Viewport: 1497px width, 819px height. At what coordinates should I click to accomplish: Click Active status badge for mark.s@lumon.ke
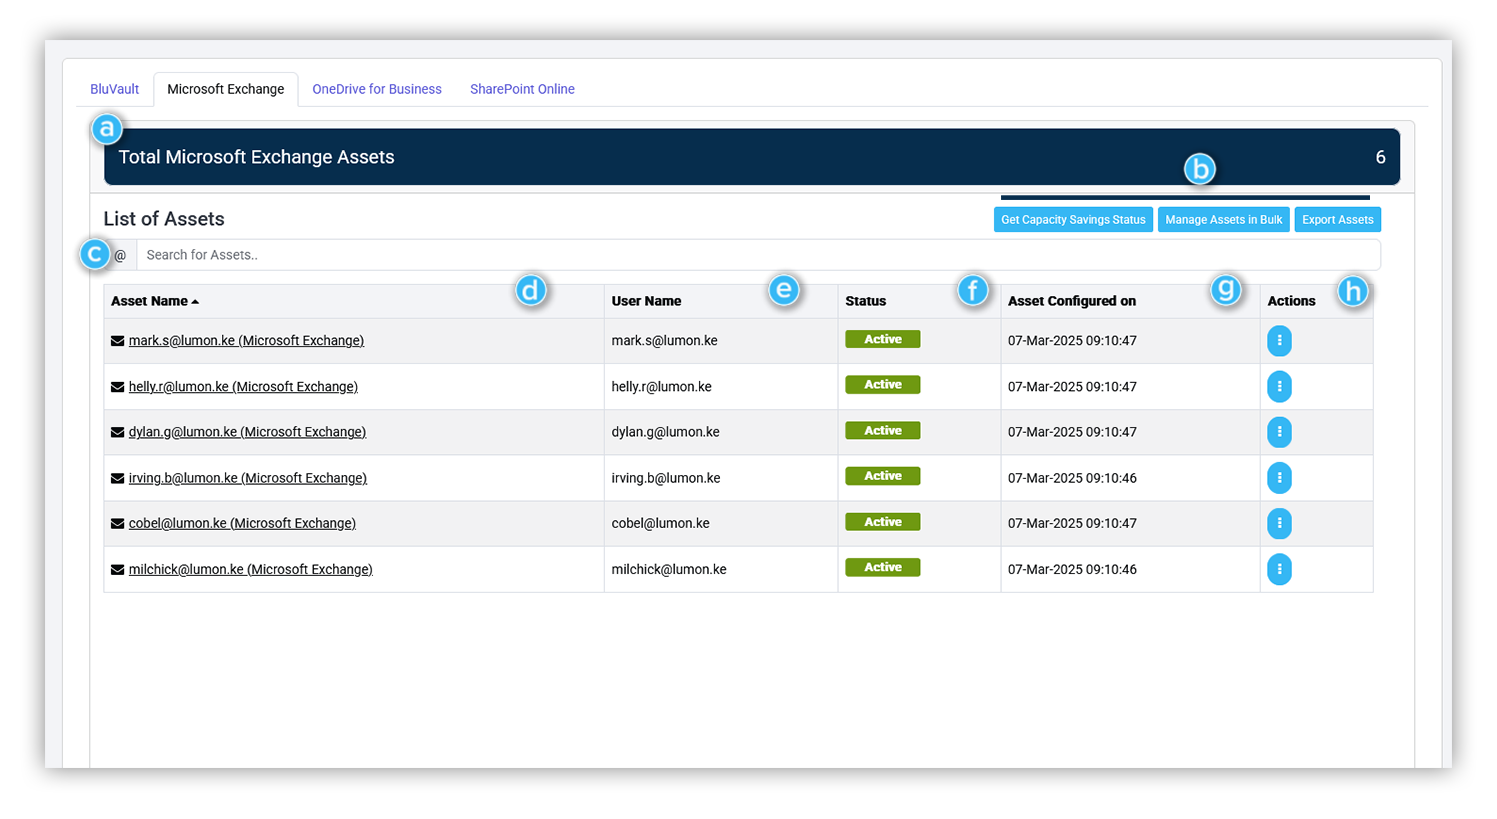click(883, 339)
